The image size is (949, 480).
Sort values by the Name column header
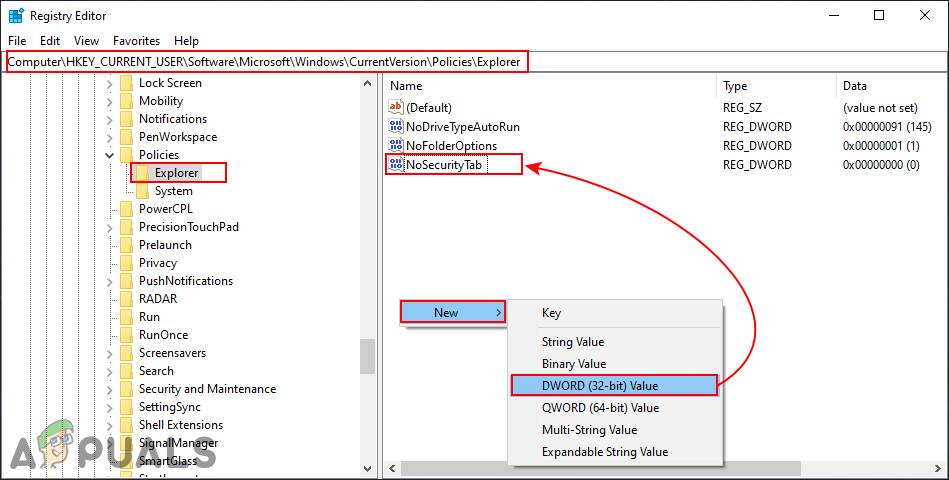pyautogui.click(x=550, y=86)
